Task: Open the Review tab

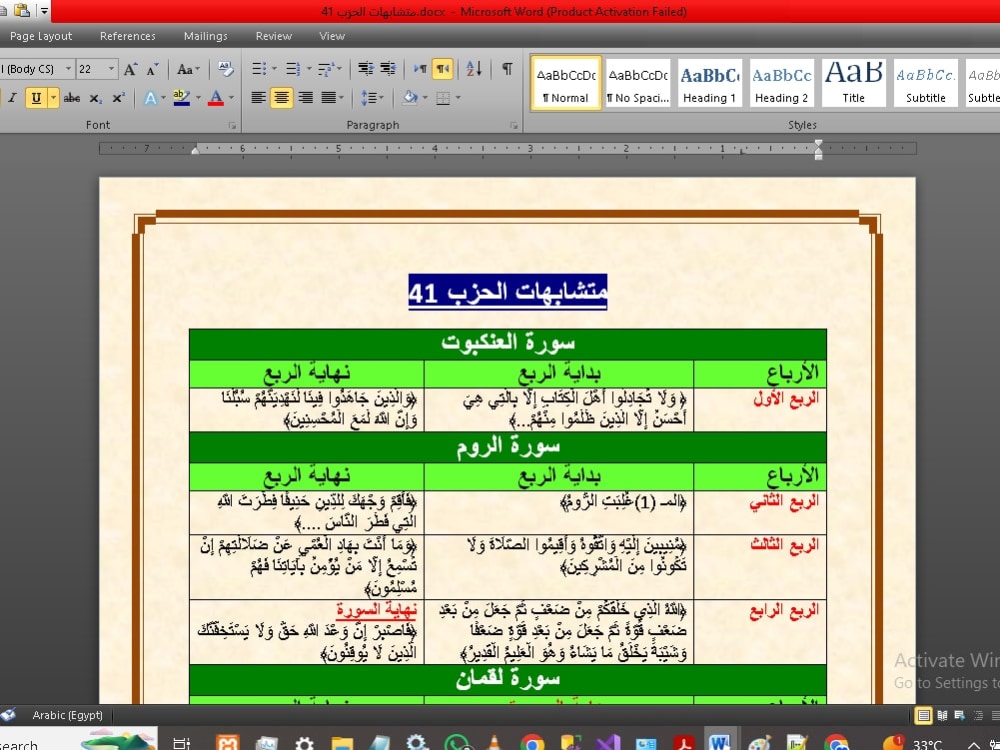Action: 274,36
